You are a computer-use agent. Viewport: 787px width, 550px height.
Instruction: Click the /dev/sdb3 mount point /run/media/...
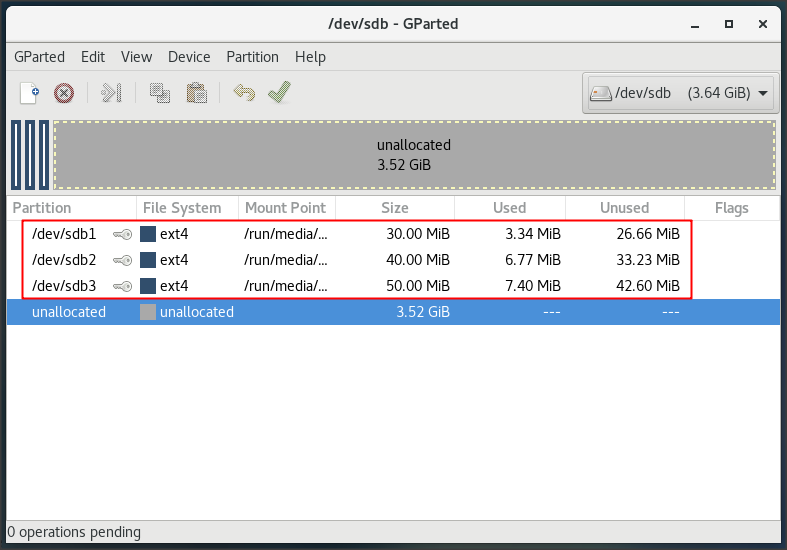point(286,286)
